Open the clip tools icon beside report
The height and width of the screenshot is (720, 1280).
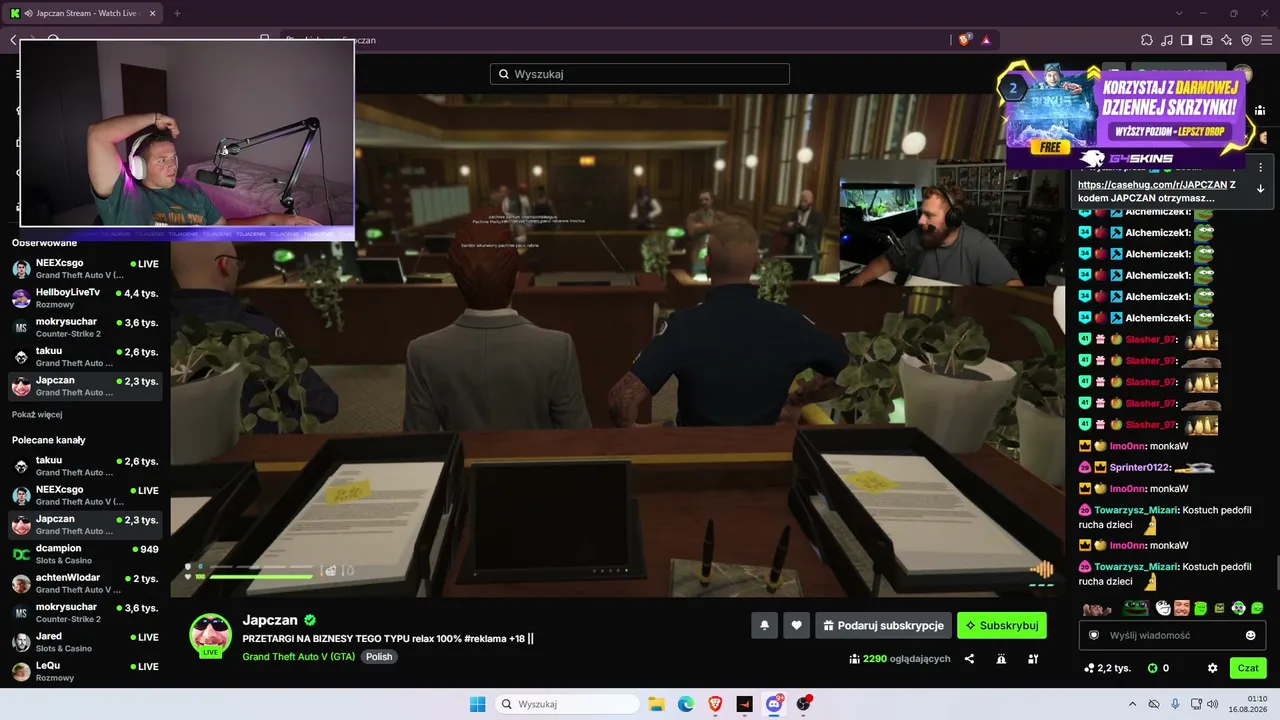(x=1034, y=659)
